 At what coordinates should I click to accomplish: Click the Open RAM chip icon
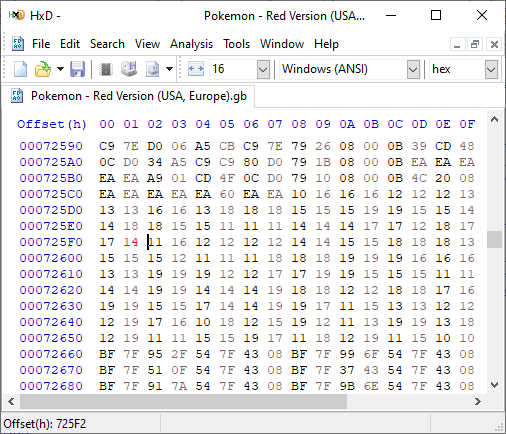coord(106,69)
